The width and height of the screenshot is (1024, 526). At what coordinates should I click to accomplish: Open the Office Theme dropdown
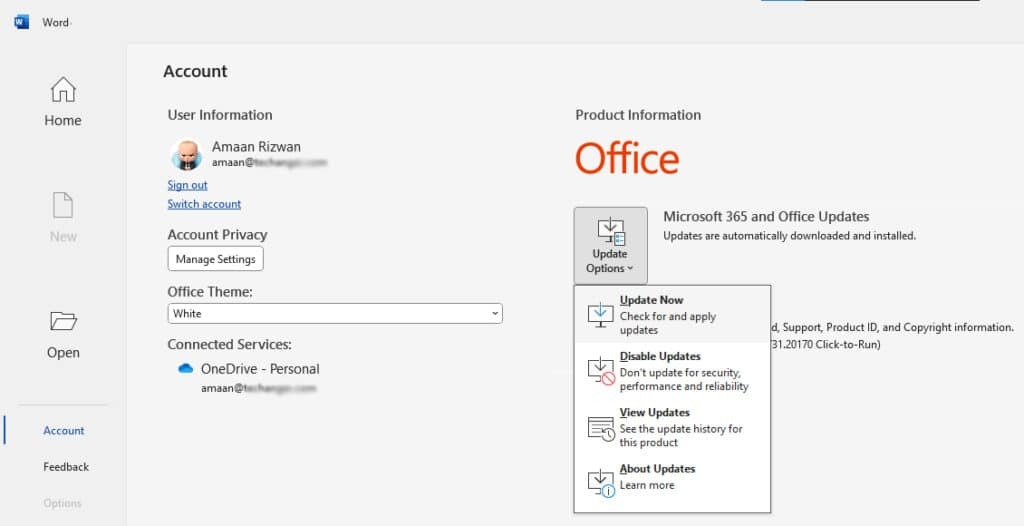335,314
